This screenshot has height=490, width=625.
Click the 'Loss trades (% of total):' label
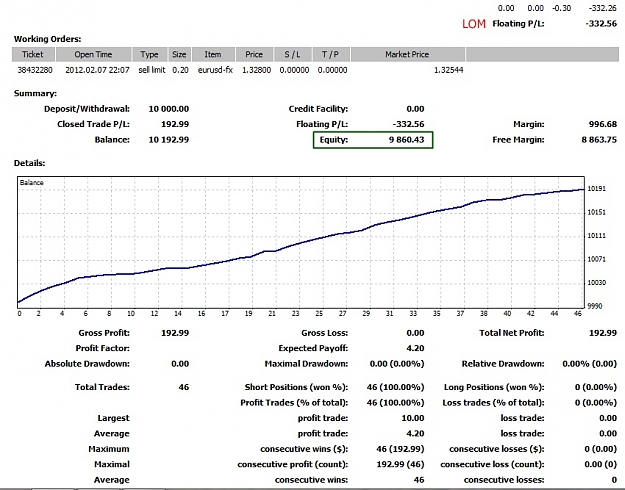point(493,402)
